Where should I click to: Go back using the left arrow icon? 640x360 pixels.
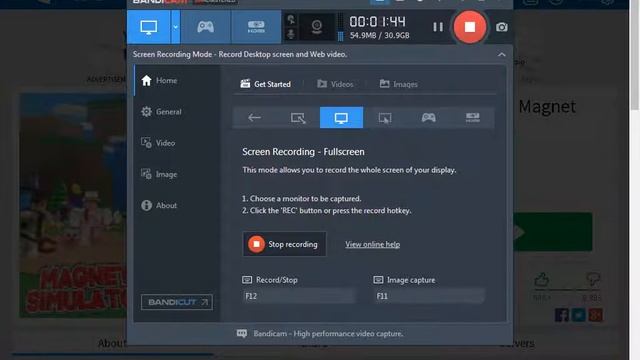pos(254,118)
